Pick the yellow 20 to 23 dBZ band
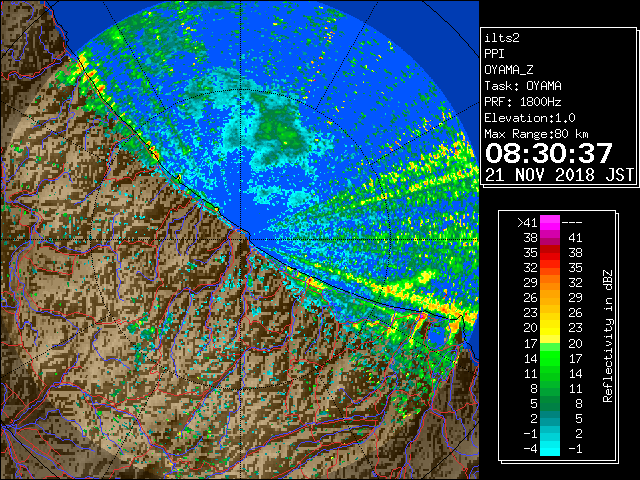The width and height of the screenshot is (640, 480). pyautogui.click(x=550, y=328)
